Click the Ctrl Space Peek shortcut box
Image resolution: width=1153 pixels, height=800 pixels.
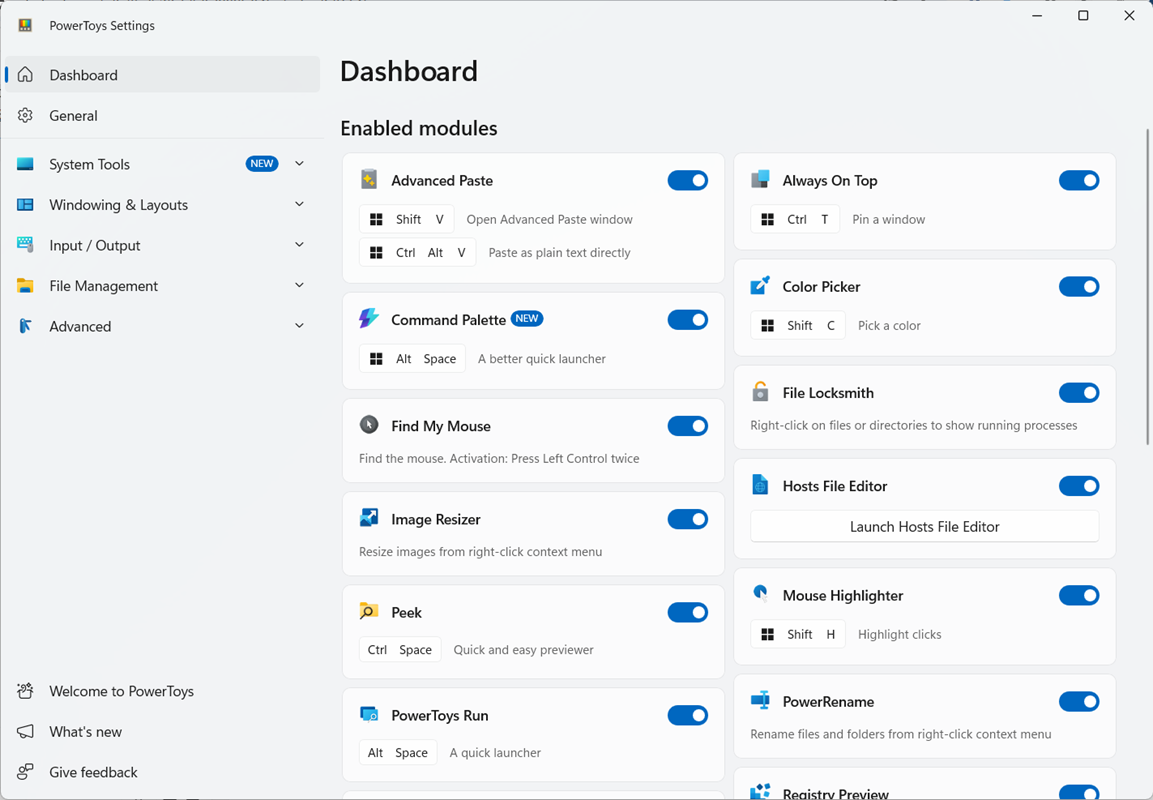(x=400, y=649)
